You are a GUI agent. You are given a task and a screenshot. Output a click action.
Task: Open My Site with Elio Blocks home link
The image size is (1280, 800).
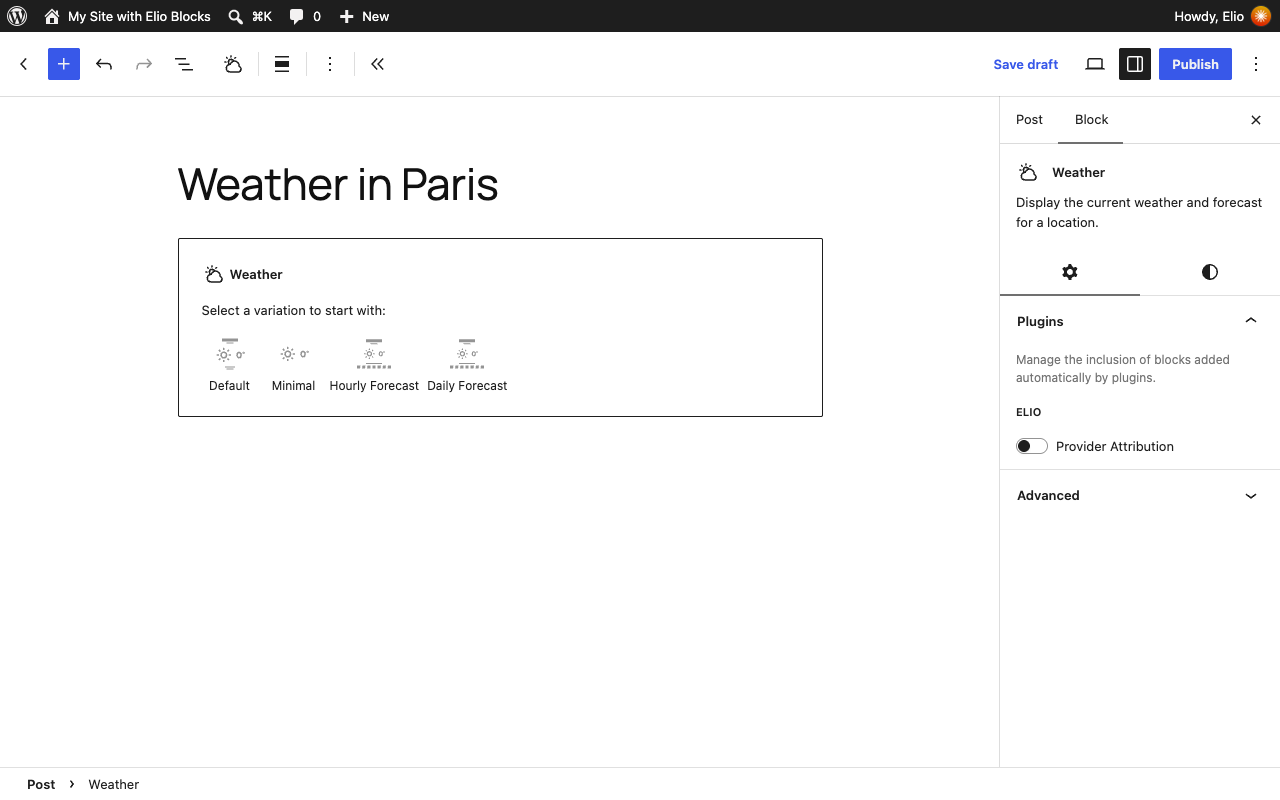127,16
